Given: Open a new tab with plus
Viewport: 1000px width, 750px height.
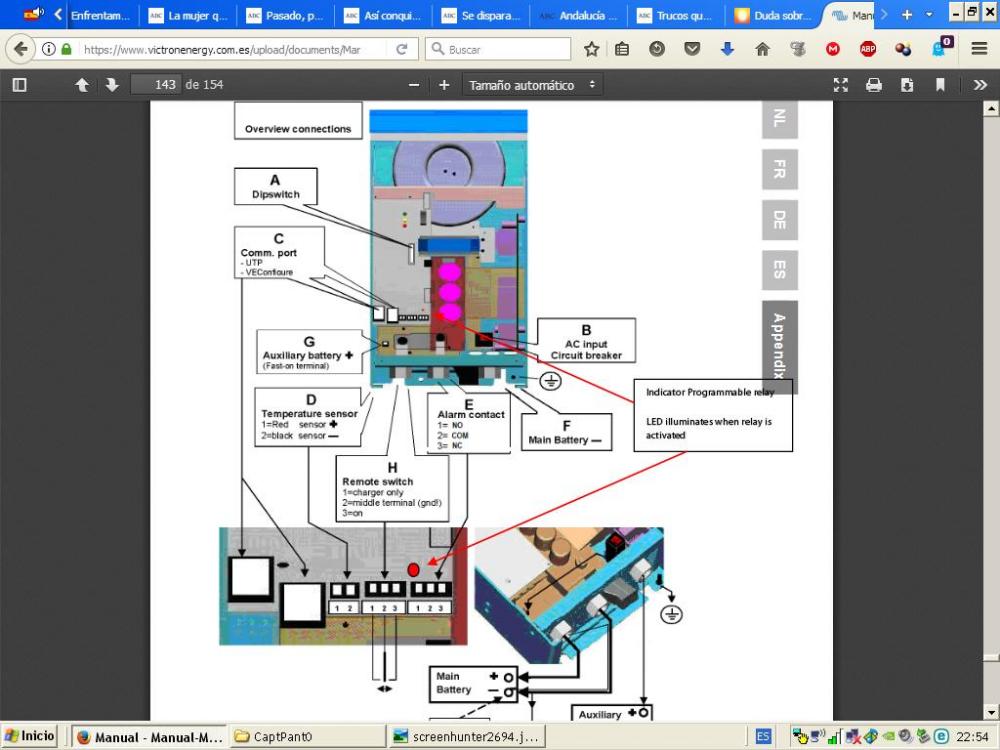Looking at the screenshot, I should tap(907, 15).
